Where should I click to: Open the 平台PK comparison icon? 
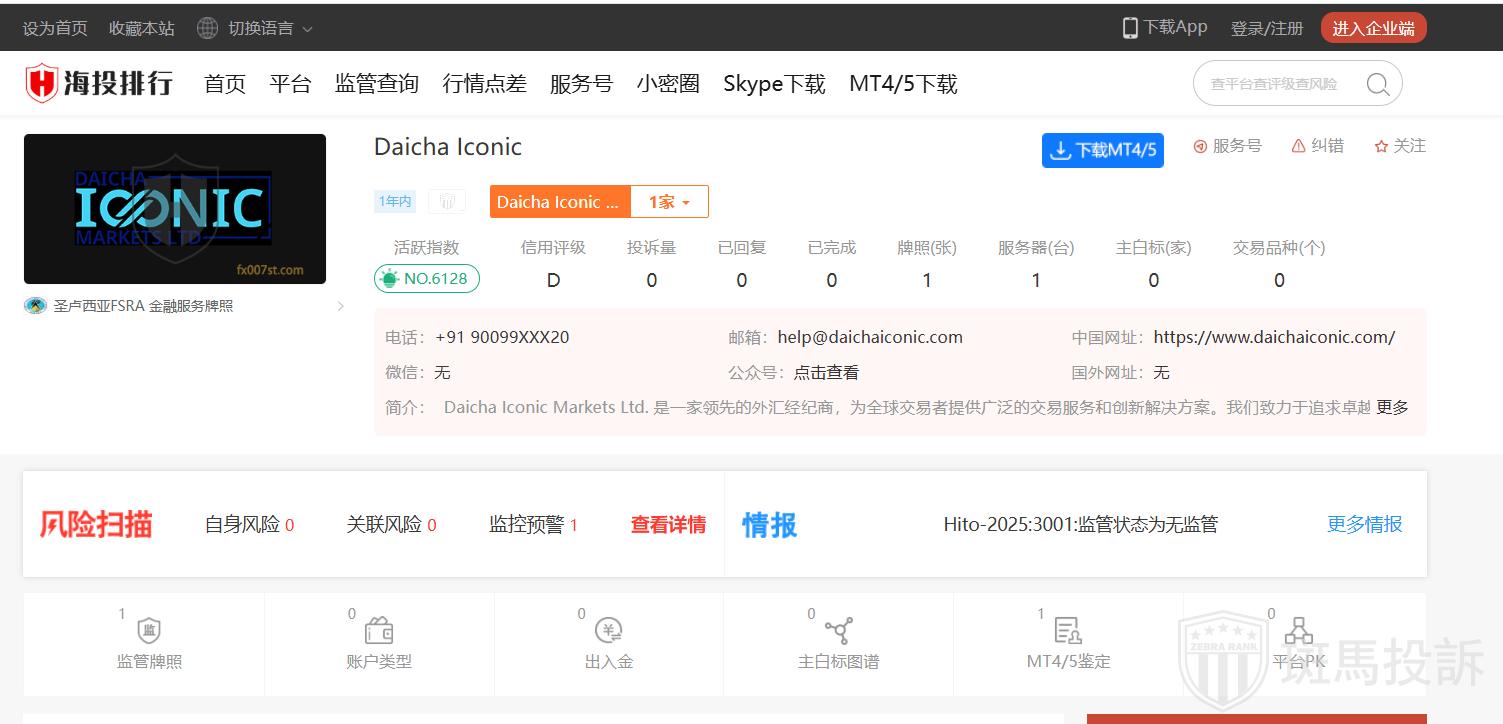tap(1298, 631)
